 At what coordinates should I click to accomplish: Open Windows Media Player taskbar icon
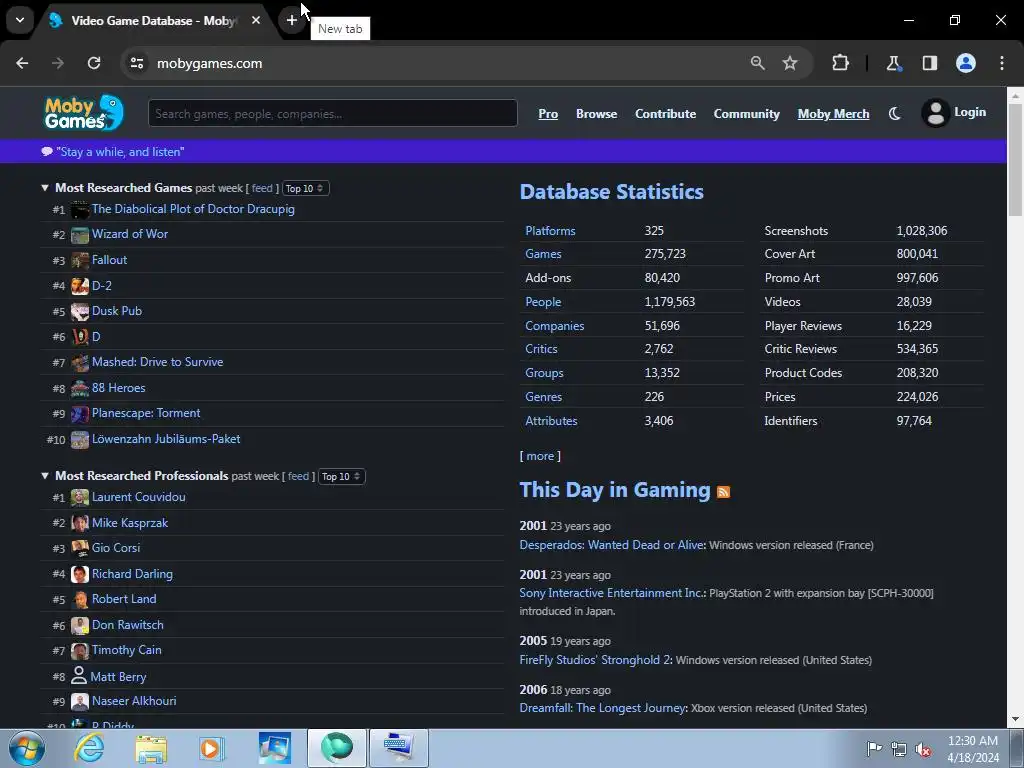211,748
